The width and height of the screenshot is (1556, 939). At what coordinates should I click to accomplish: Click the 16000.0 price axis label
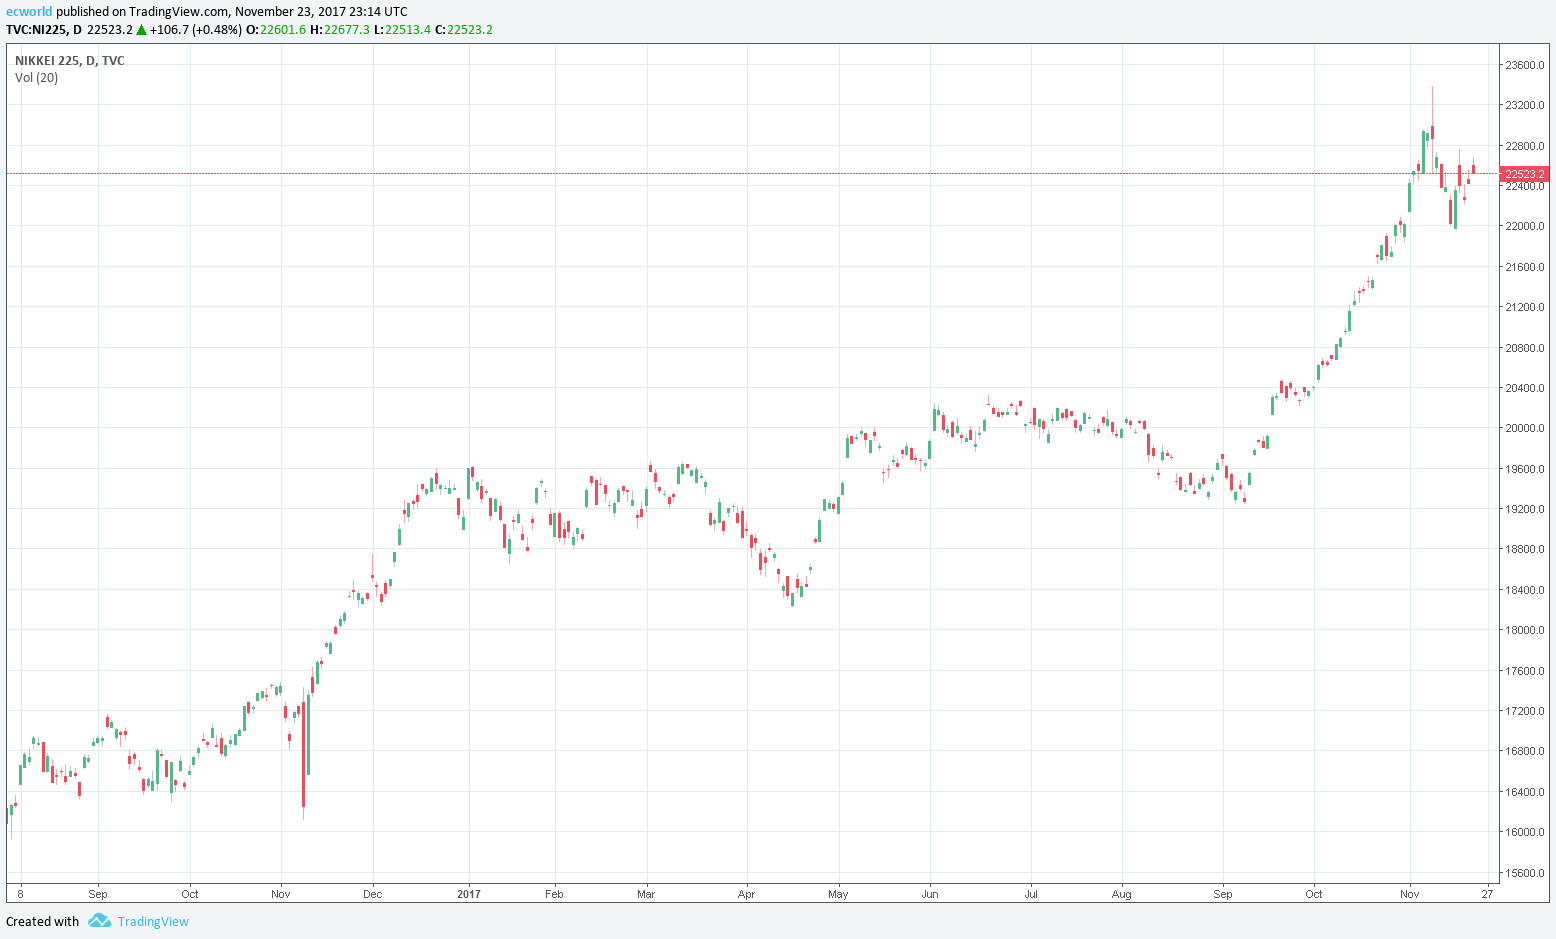point(1525,832)
